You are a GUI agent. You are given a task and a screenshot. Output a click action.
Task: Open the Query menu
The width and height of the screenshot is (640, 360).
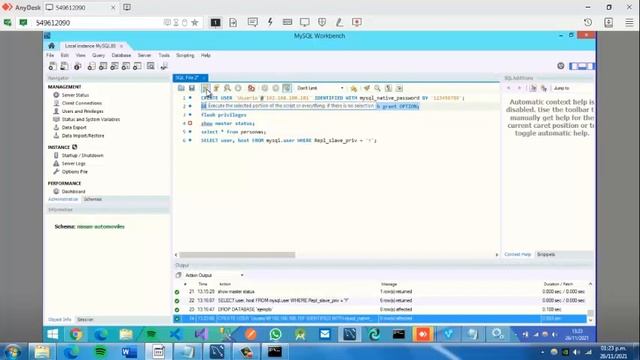(98, 55)
